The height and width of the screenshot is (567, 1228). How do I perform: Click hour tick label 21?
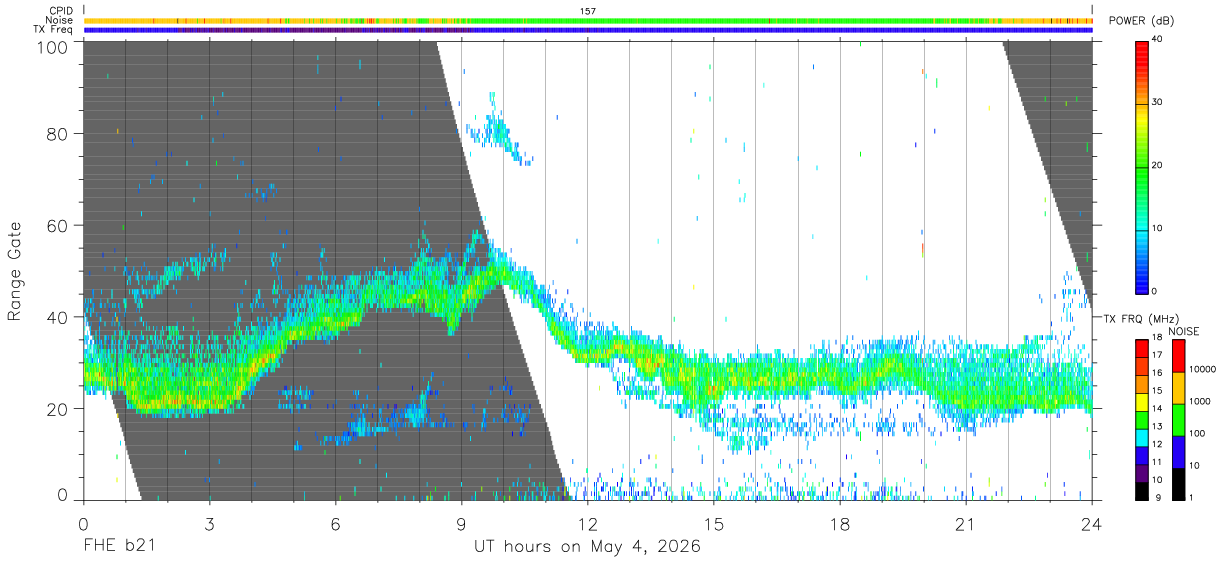pyautogui.click(x=966, y=525)
